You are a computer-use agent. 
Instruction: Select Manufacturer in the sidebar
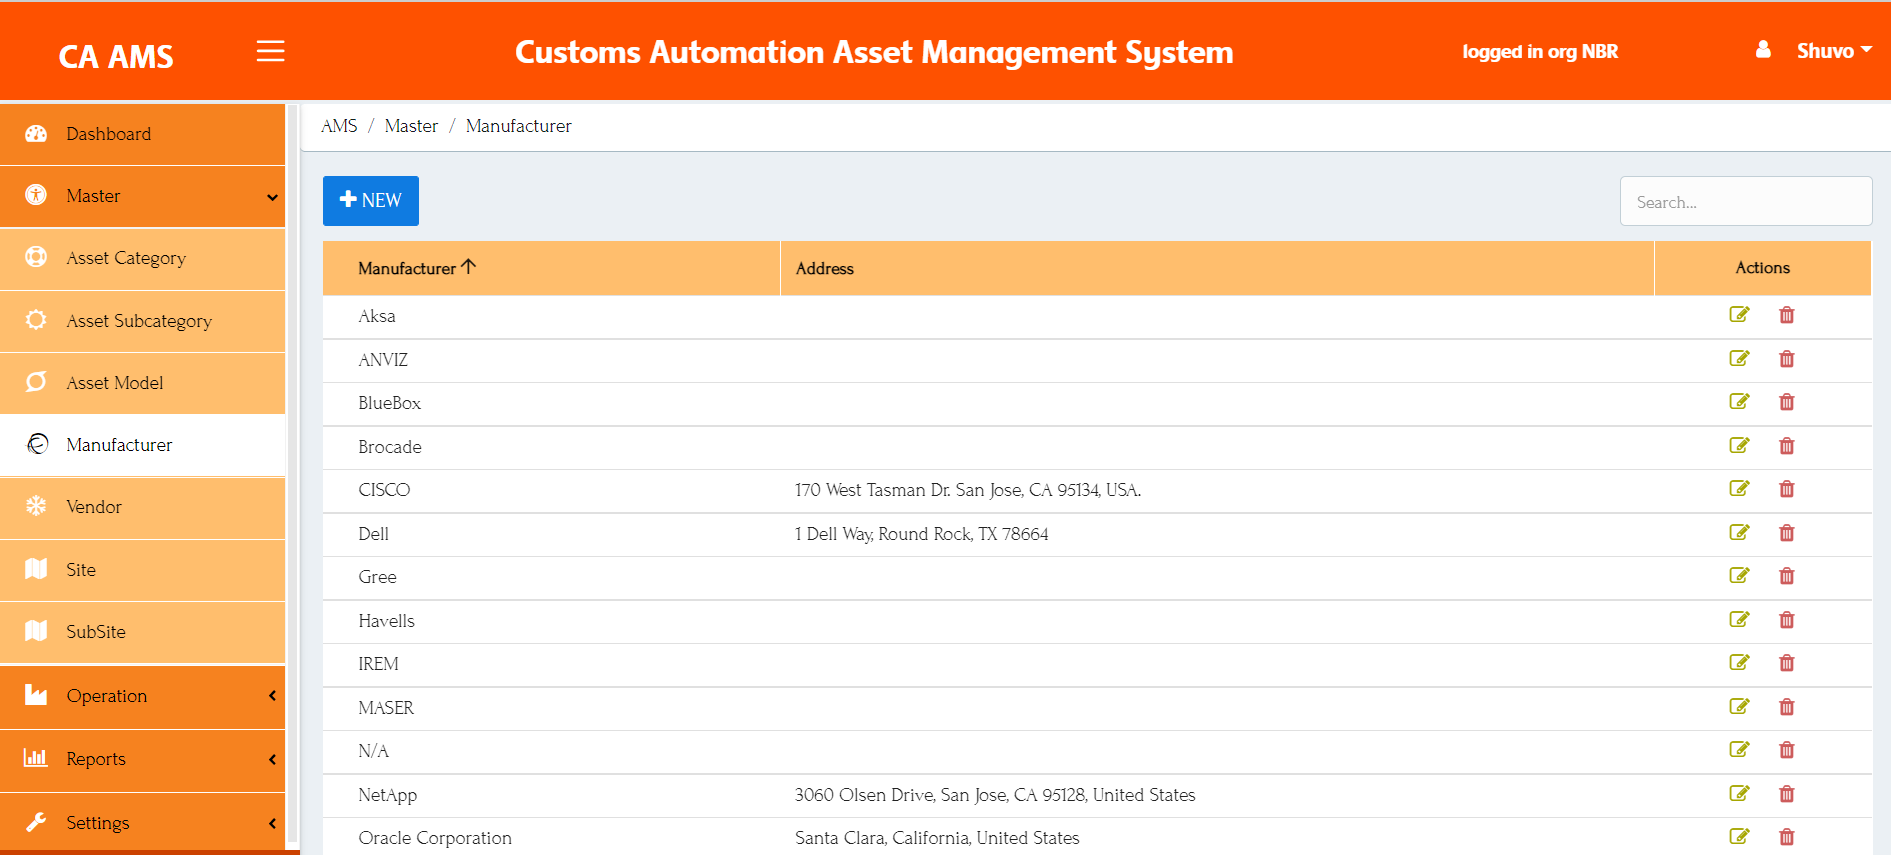[143, 445]
